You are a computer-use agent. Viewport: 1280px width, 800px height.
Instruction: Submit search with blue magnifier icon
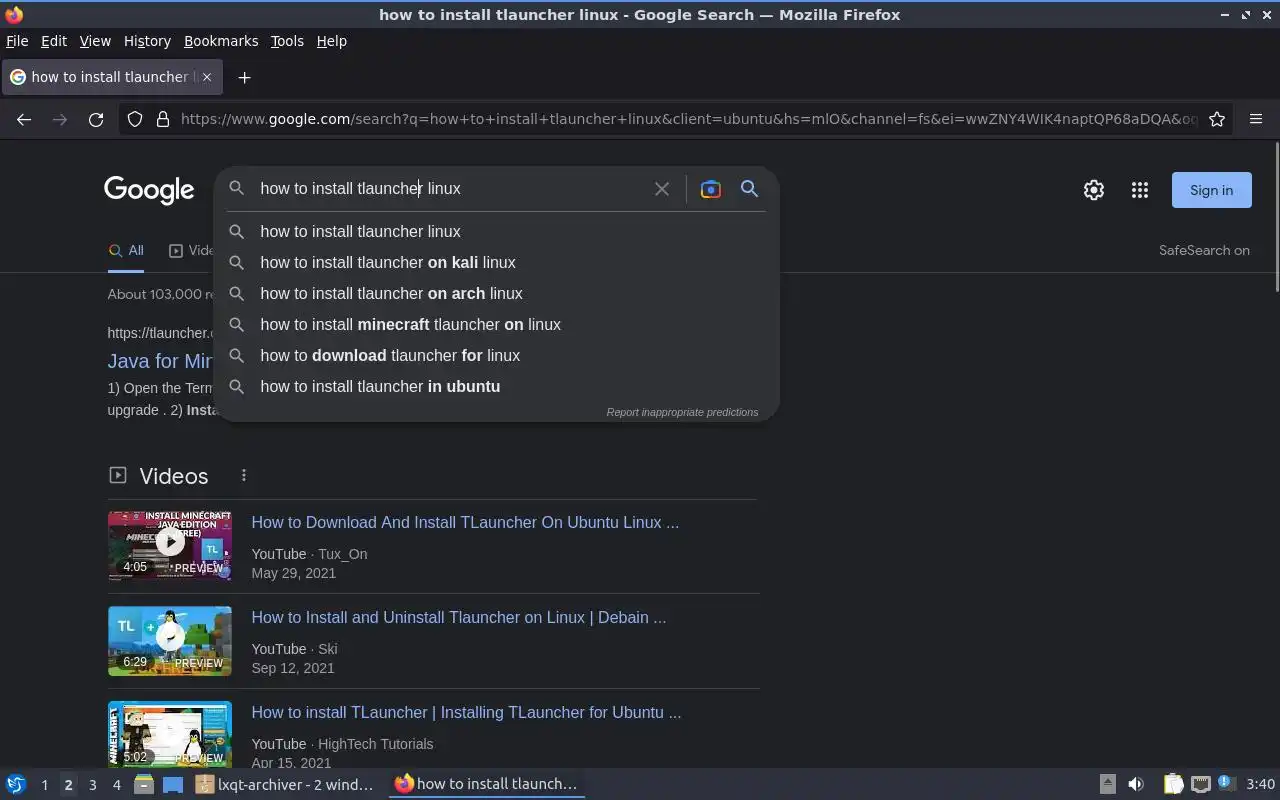click(749, 189)
